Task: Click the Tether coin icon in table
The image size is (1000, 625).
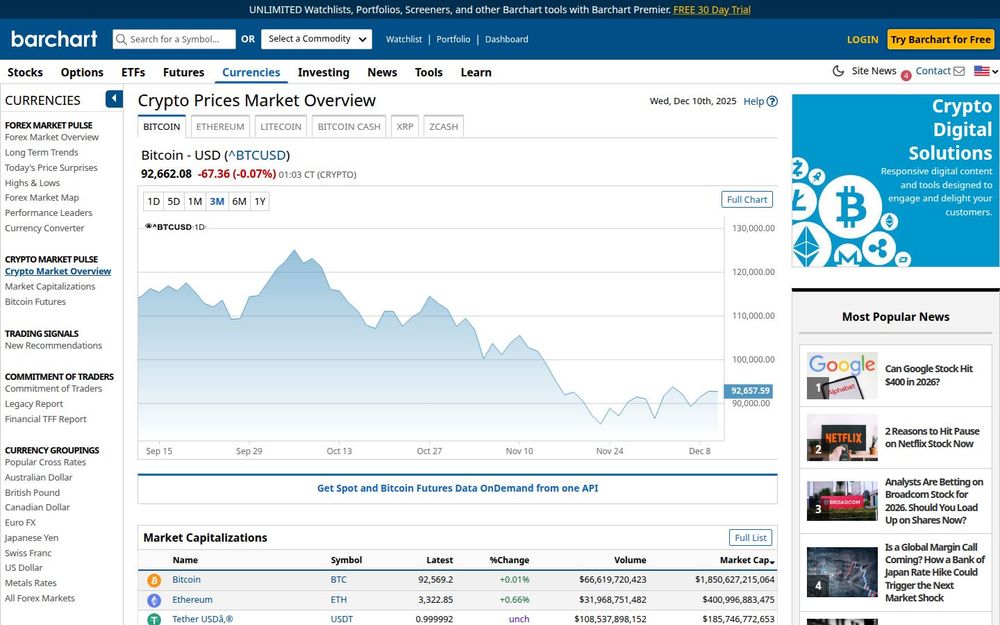Action: pyautogui.click(x=154, y=619)
